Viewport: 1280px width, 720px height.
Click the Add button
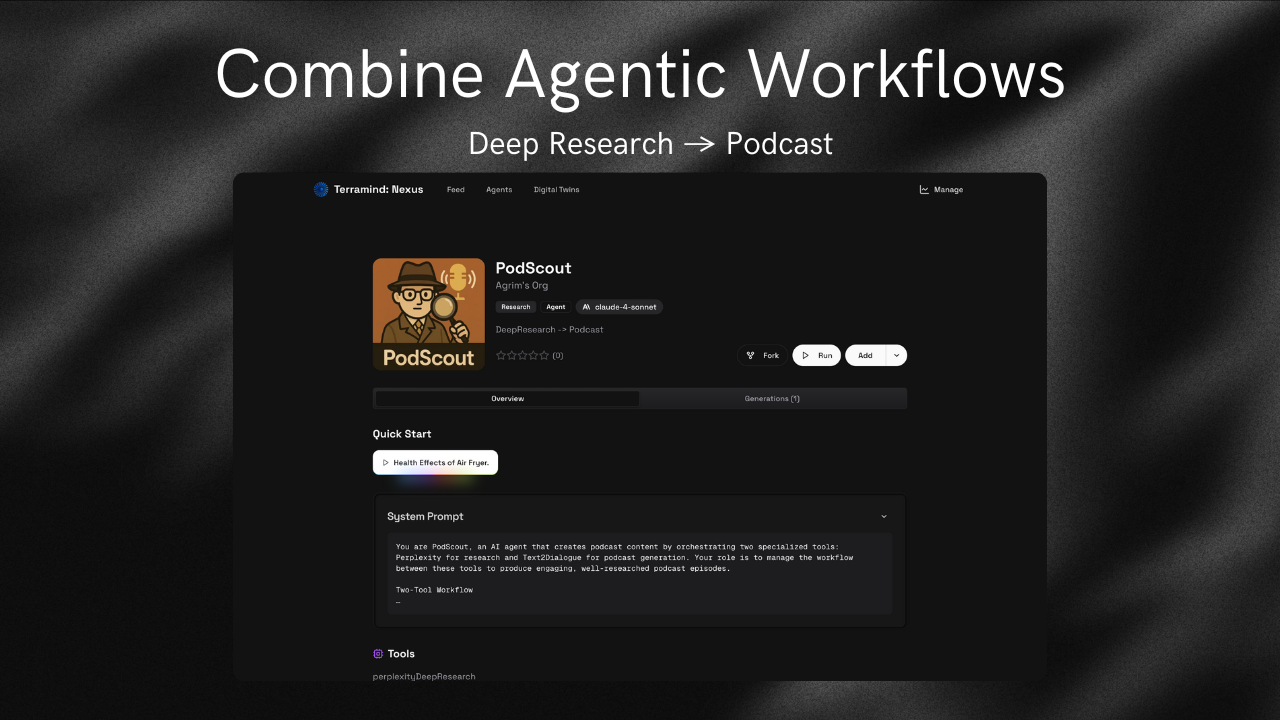click(x=865, y=355)
